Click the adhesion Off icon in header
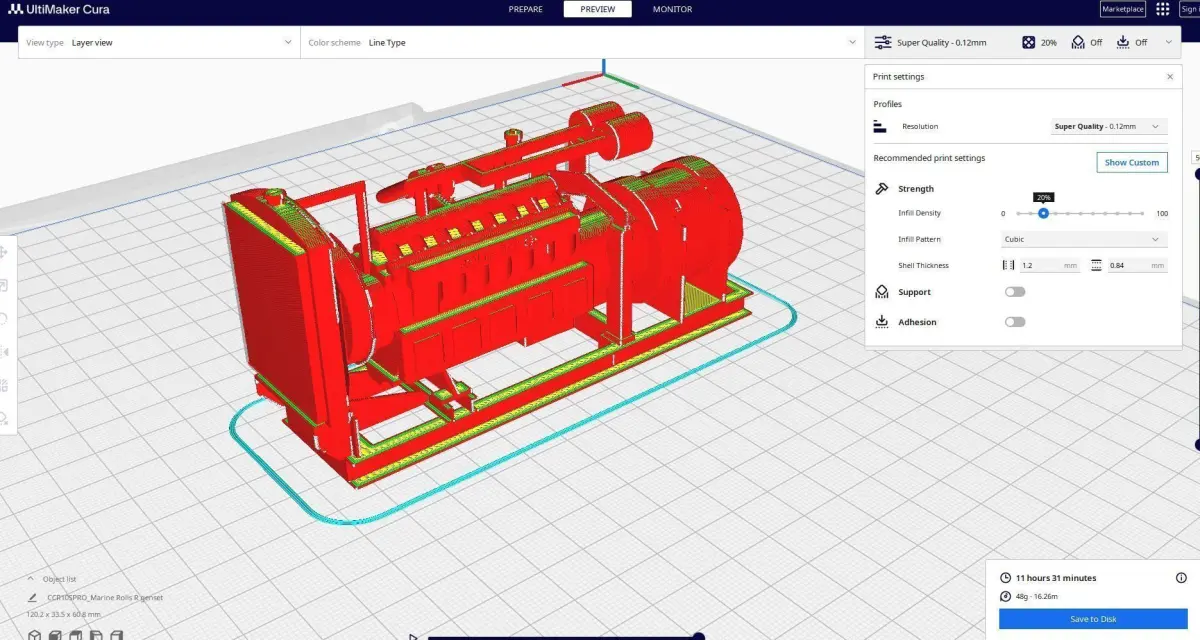The image size is (1200, 640). click(x=1123, y=42)
